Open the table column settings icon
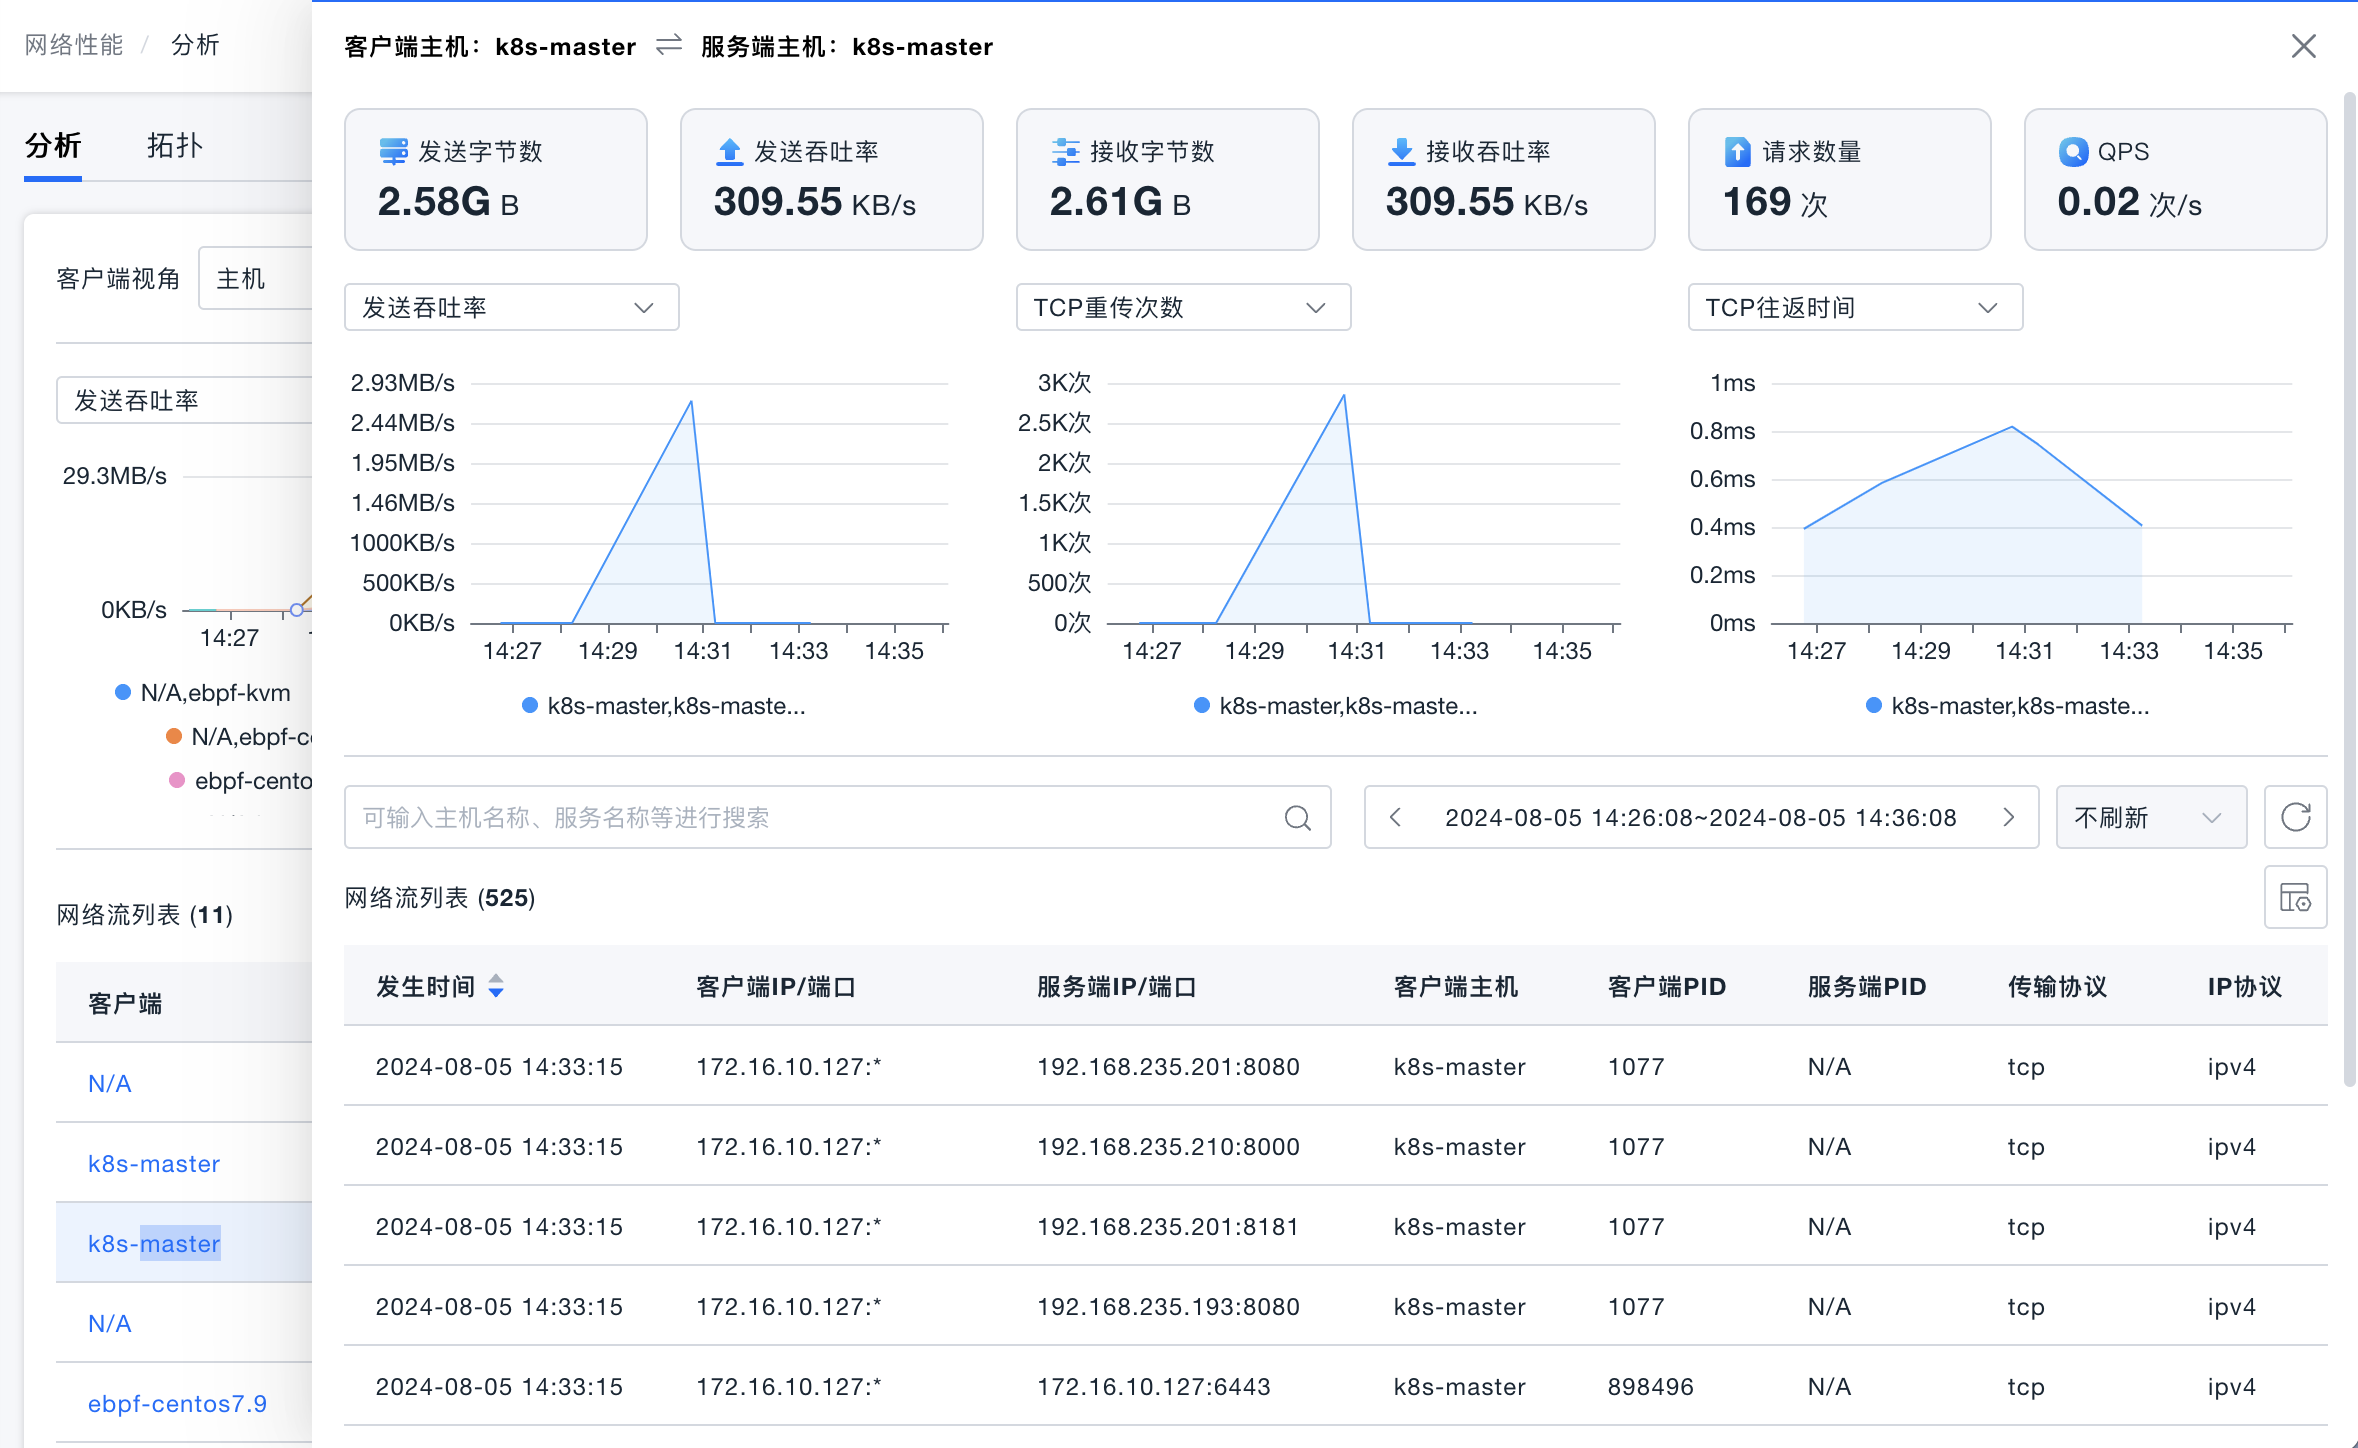Viewport: 2358px width, 1448px height. click(2295, 897)
